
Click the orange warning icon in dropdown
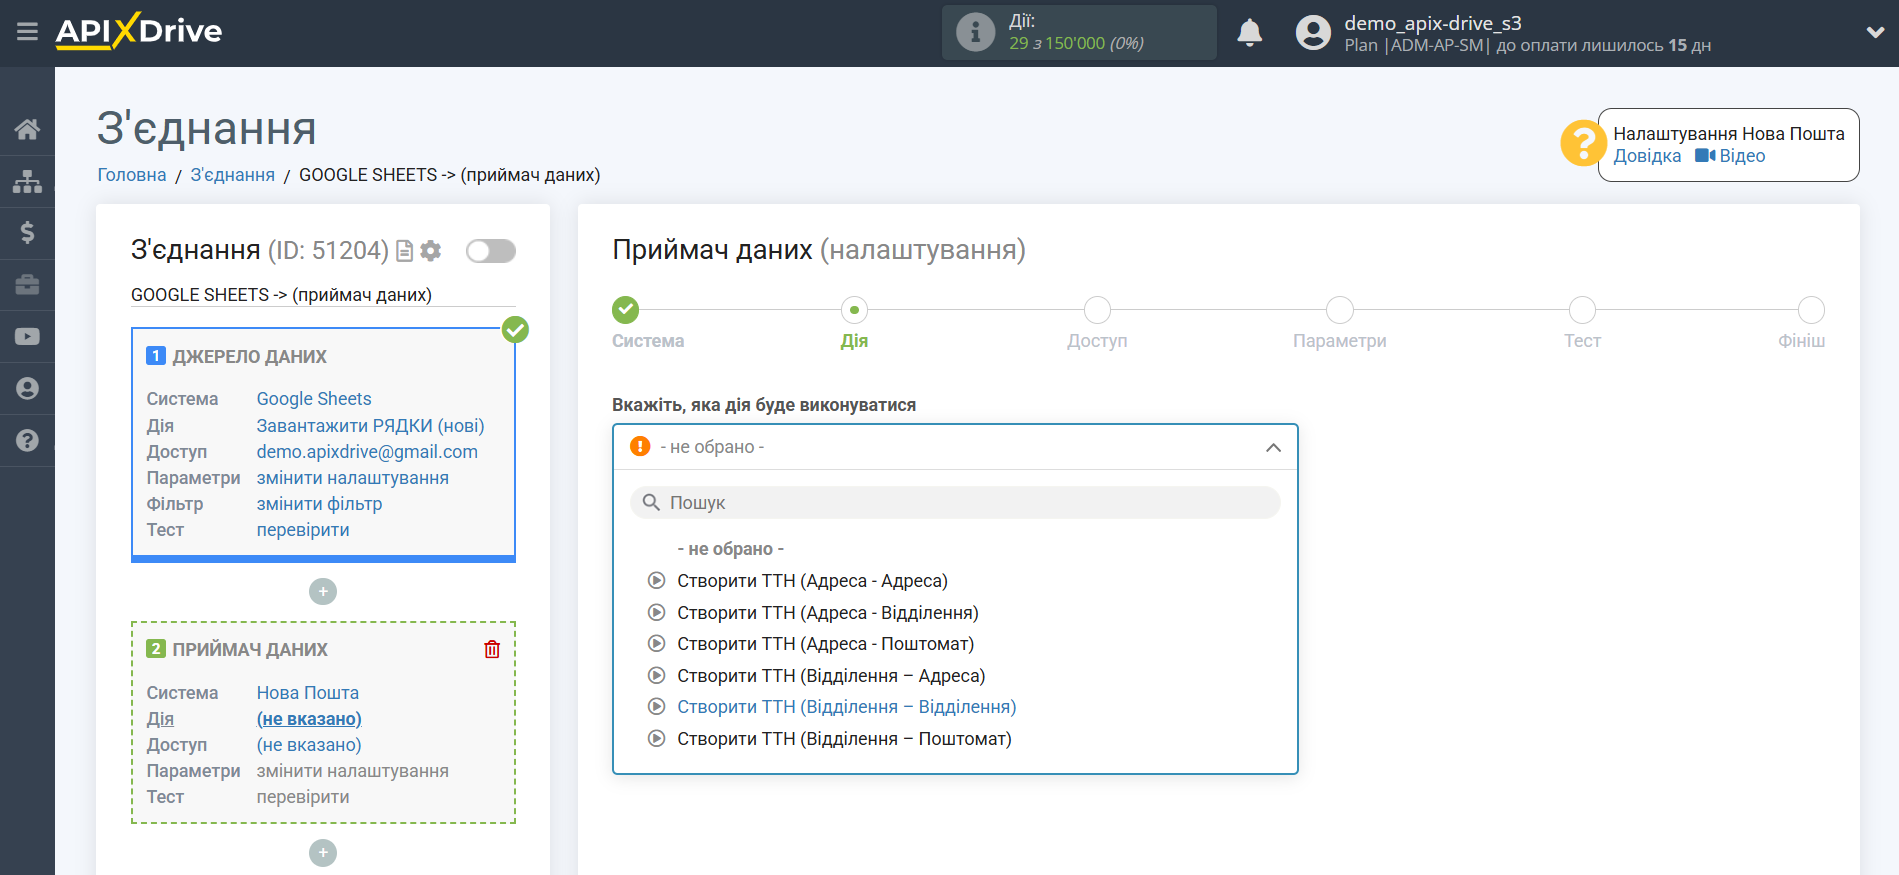tap(640, 446)
